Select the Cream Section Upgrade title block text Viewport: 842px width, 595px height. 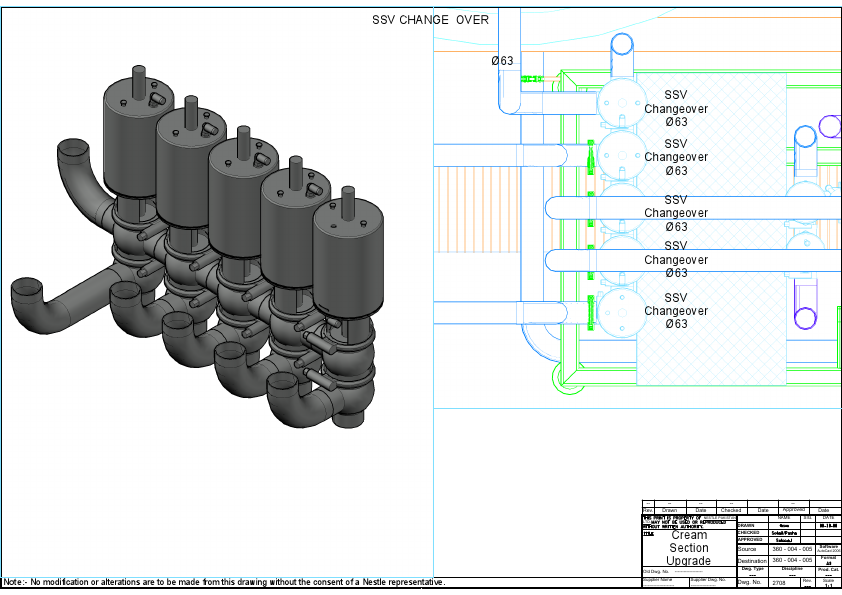pyautogui.click(x=690, y=546)
